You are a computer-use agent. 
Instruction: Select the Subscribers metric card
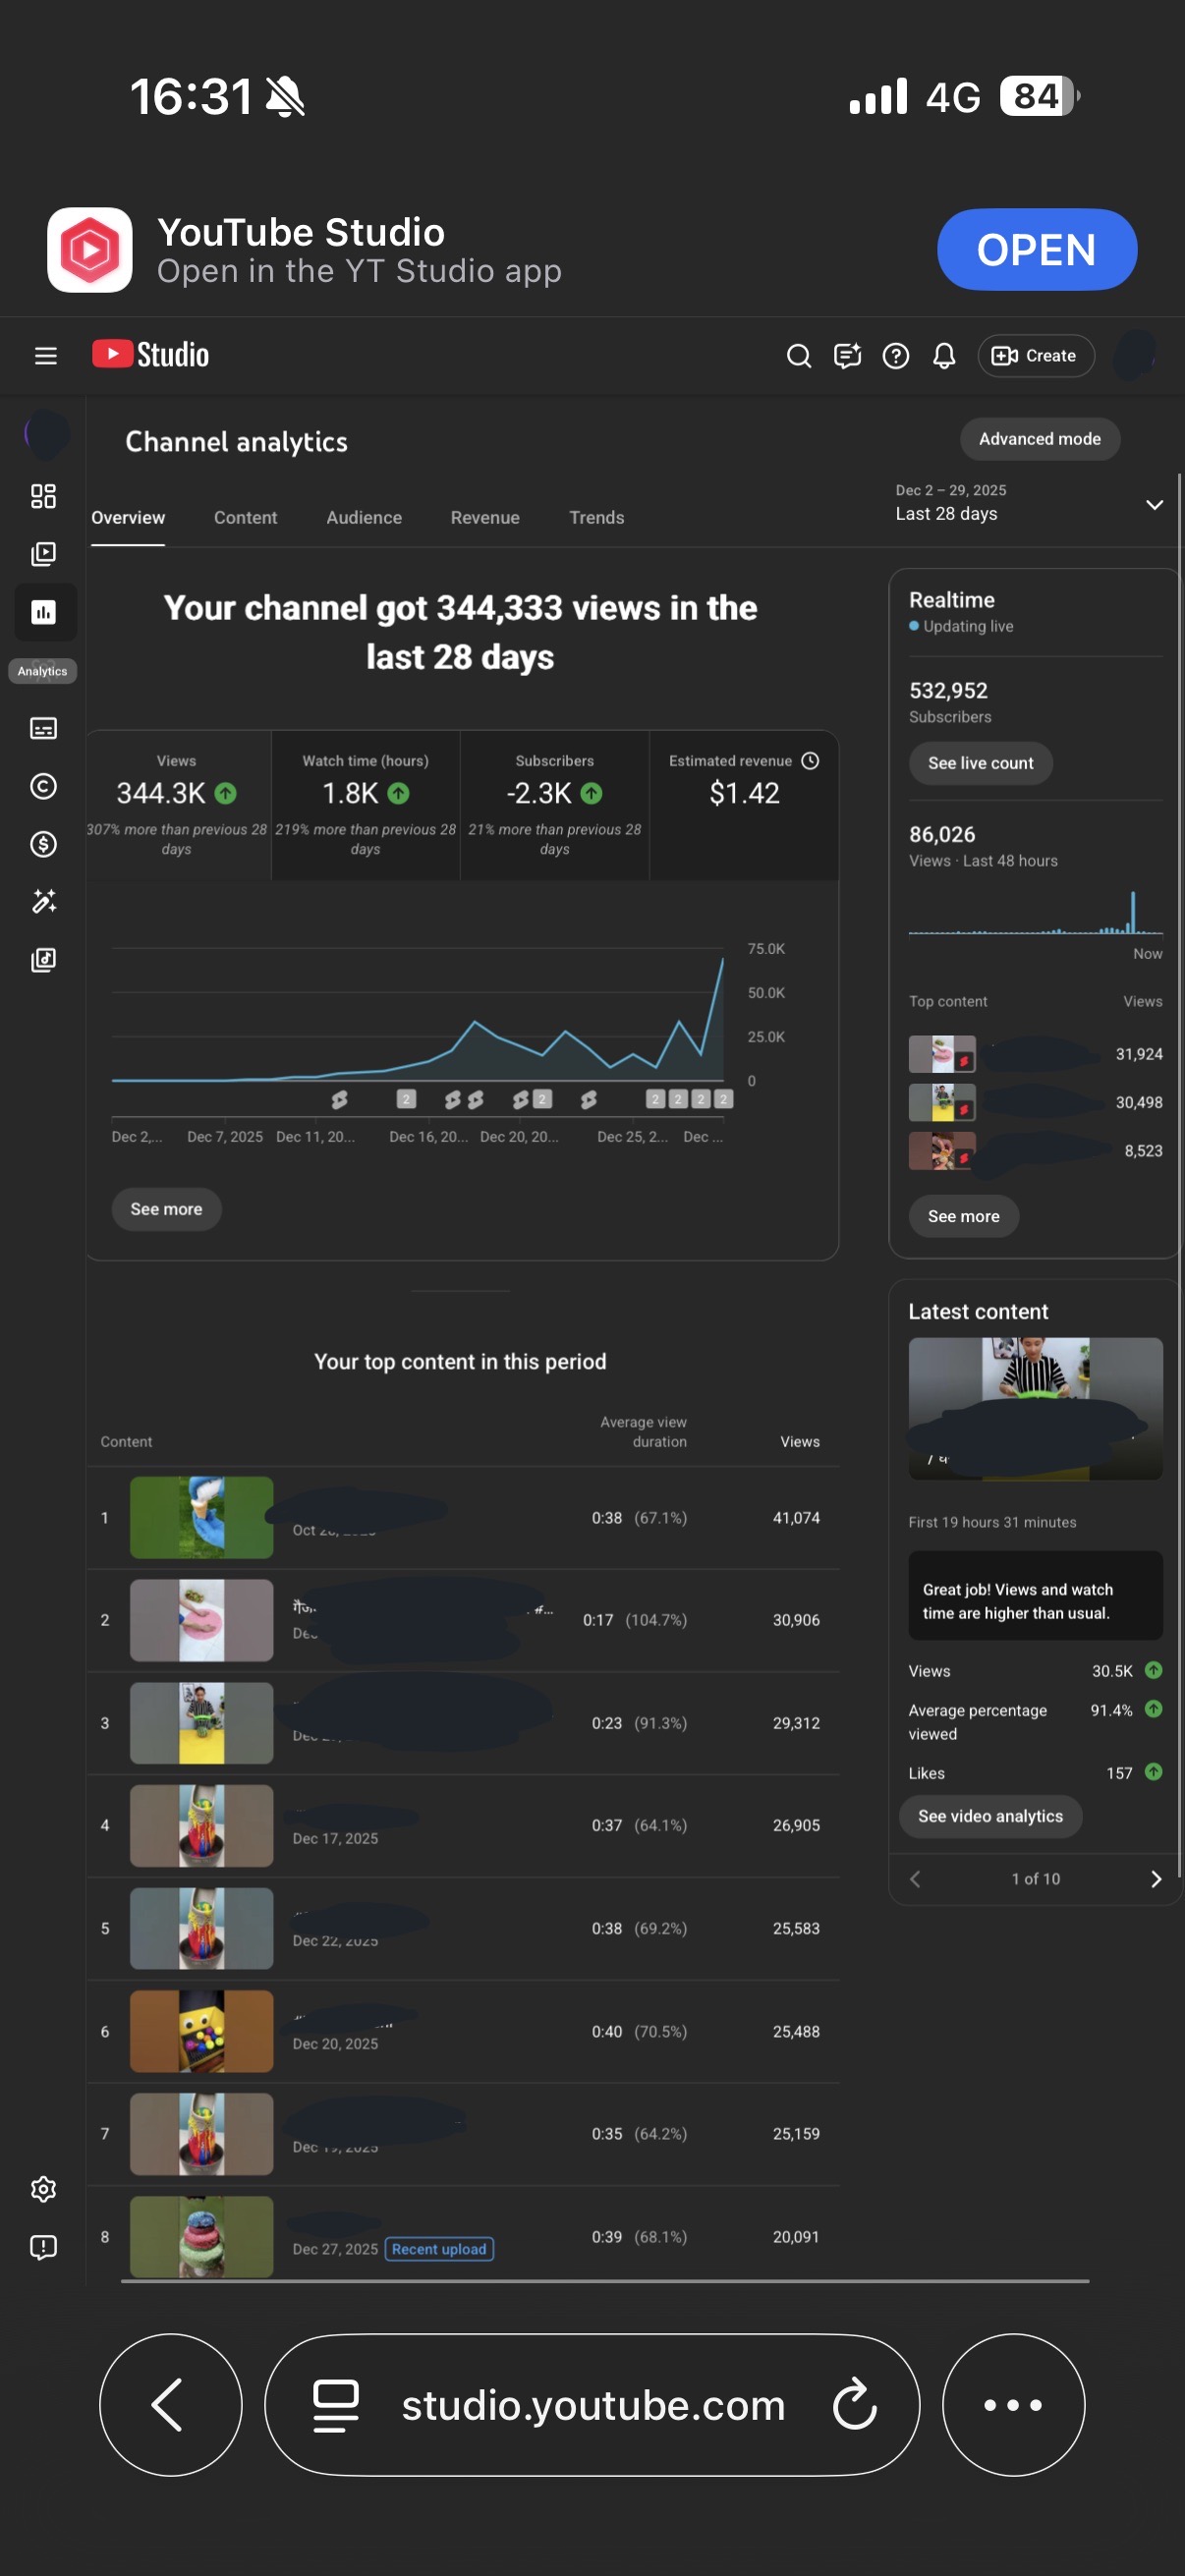[554, 804]
